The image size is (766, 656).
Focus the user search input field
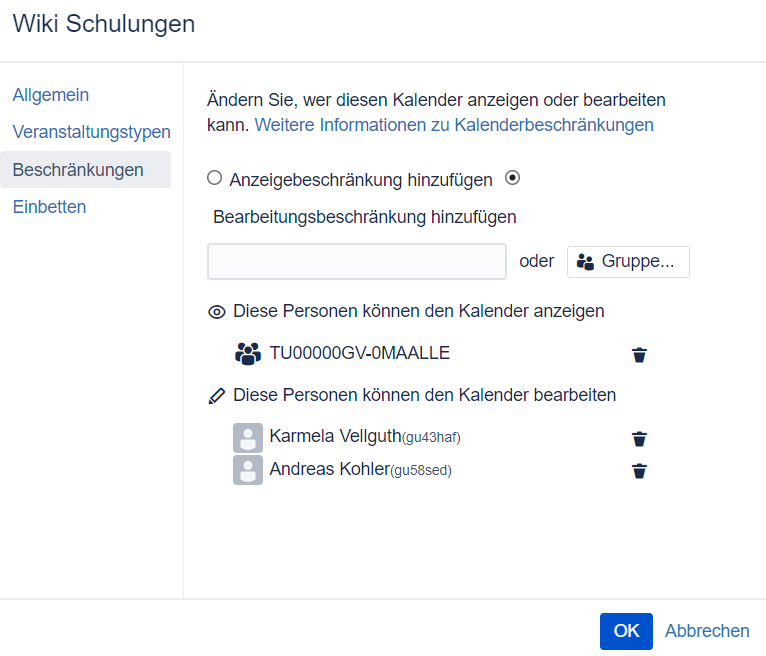[x=357, y=262]
